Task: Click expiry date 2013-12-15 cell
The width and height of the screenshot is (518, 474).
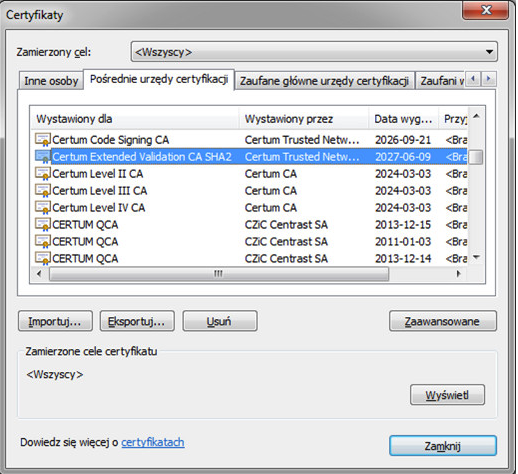Action: [x=403, y=225]
